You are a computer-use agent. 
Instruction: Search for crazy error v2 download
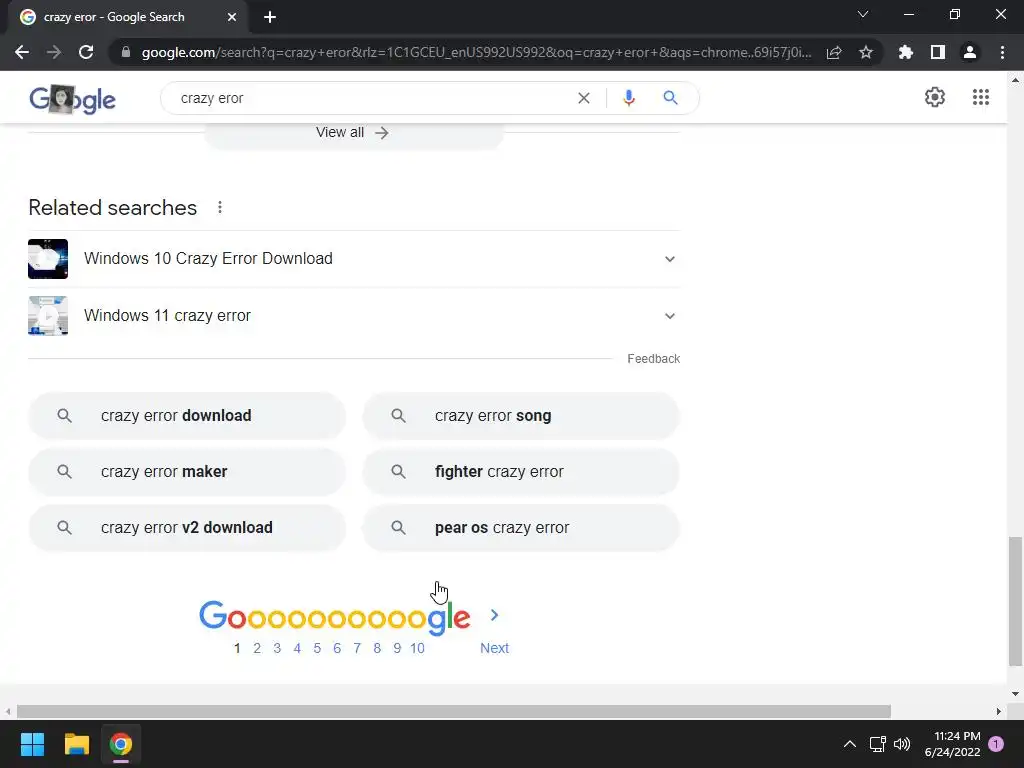187,528
